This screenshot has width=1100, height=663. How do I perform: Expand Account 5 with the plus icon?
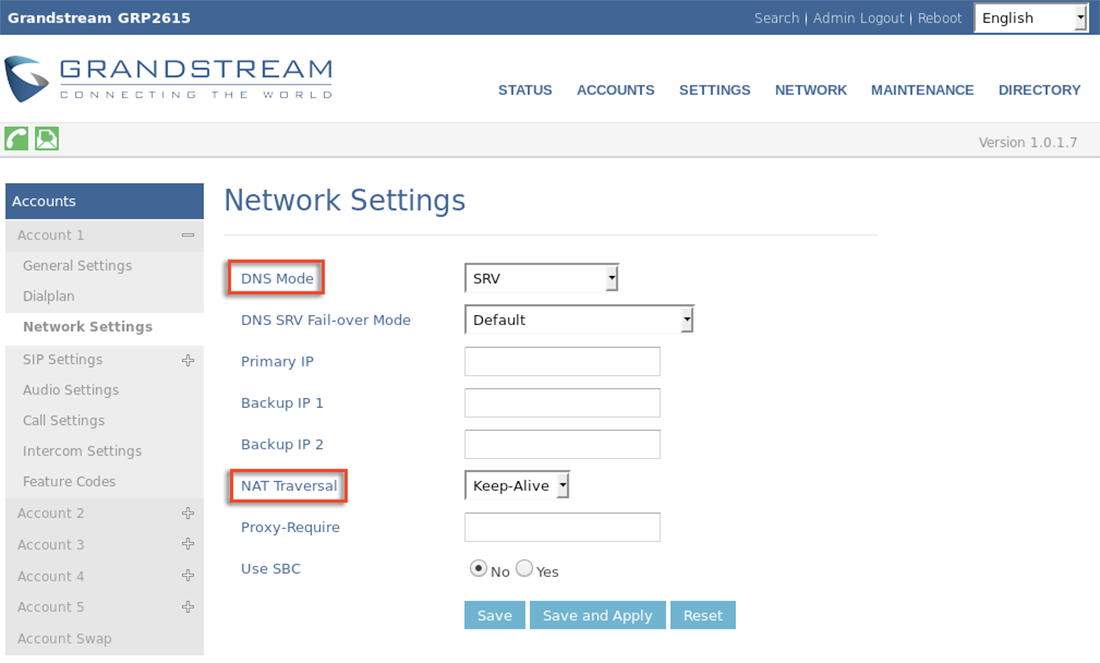click(x=188, y=607)
